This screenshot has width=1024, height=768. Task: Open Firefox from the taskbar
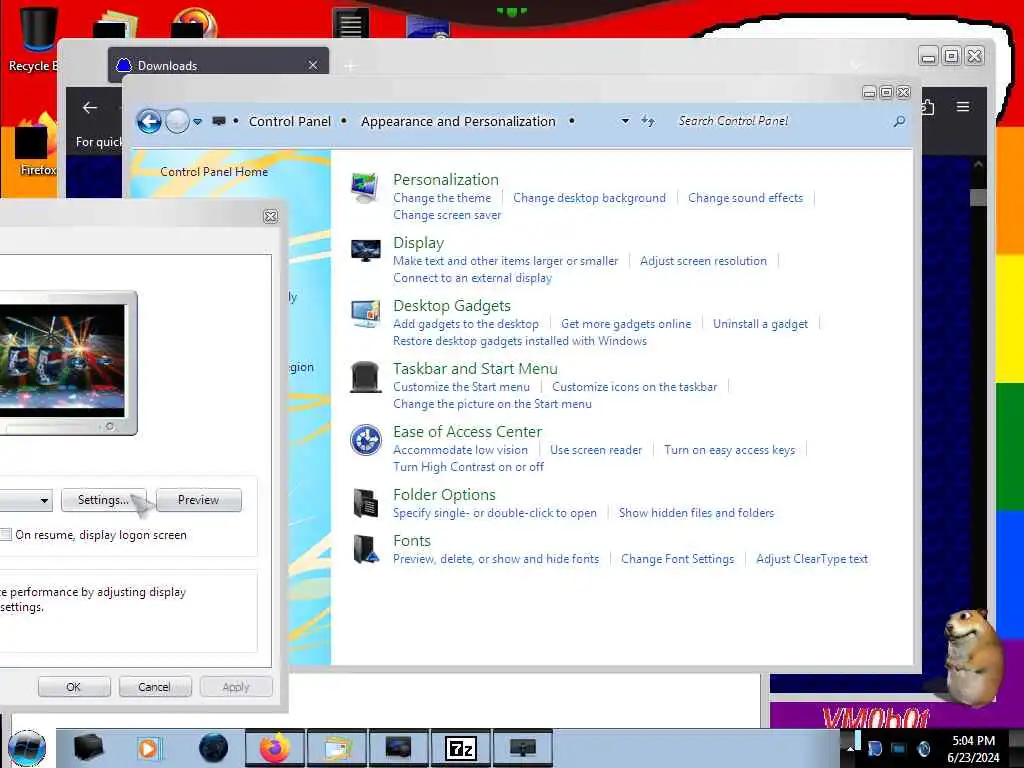click(x=274, y=748)
